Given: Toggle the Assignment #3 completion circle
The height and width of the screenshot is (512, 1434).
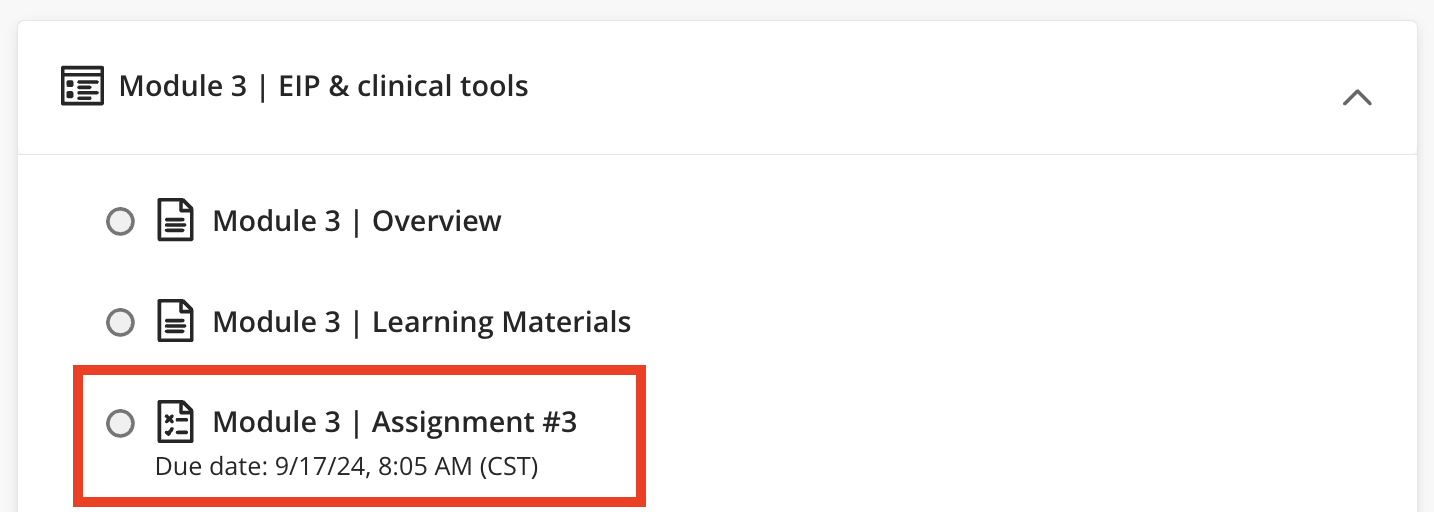Looking at the screenshot, I should point(120,423).
